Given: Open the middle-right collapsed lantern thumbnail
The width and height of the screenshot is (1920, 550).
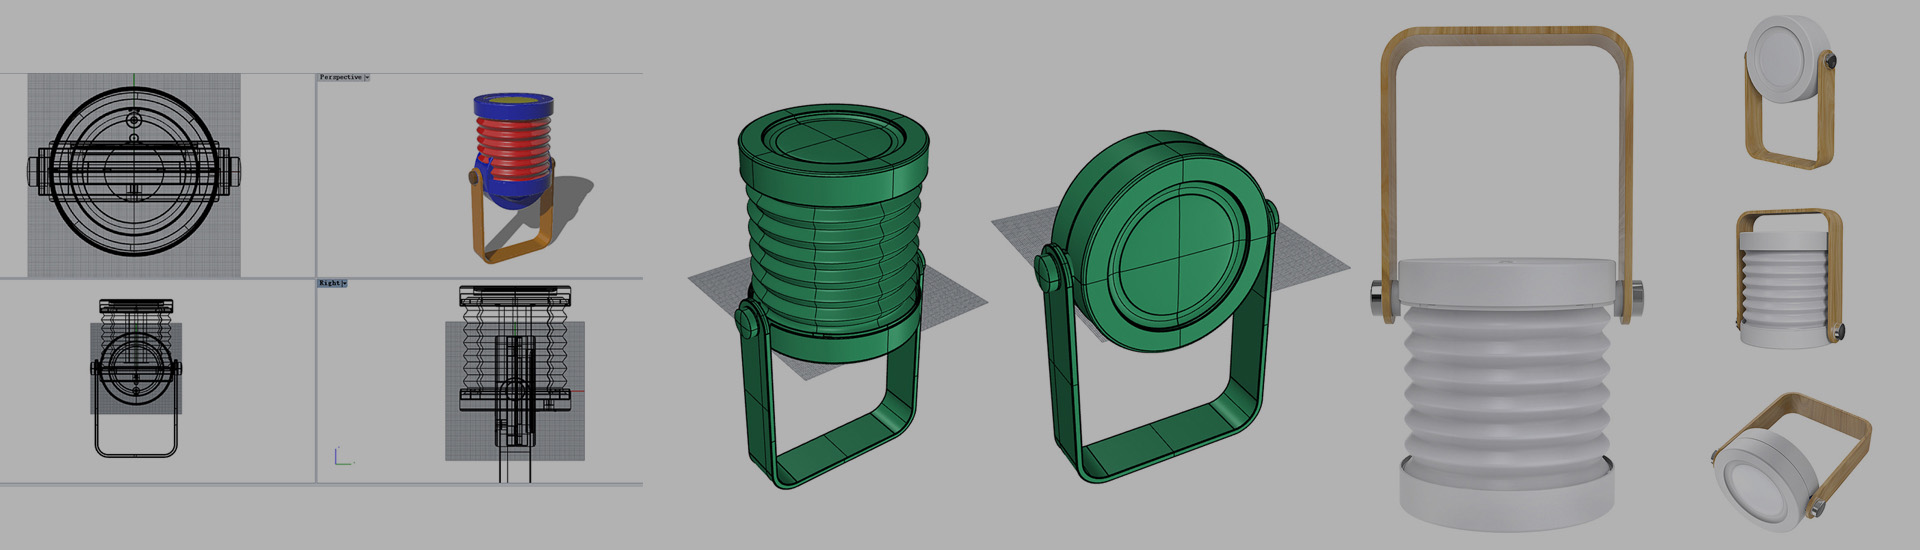Looking at the screenshot, I should 1790,280.
